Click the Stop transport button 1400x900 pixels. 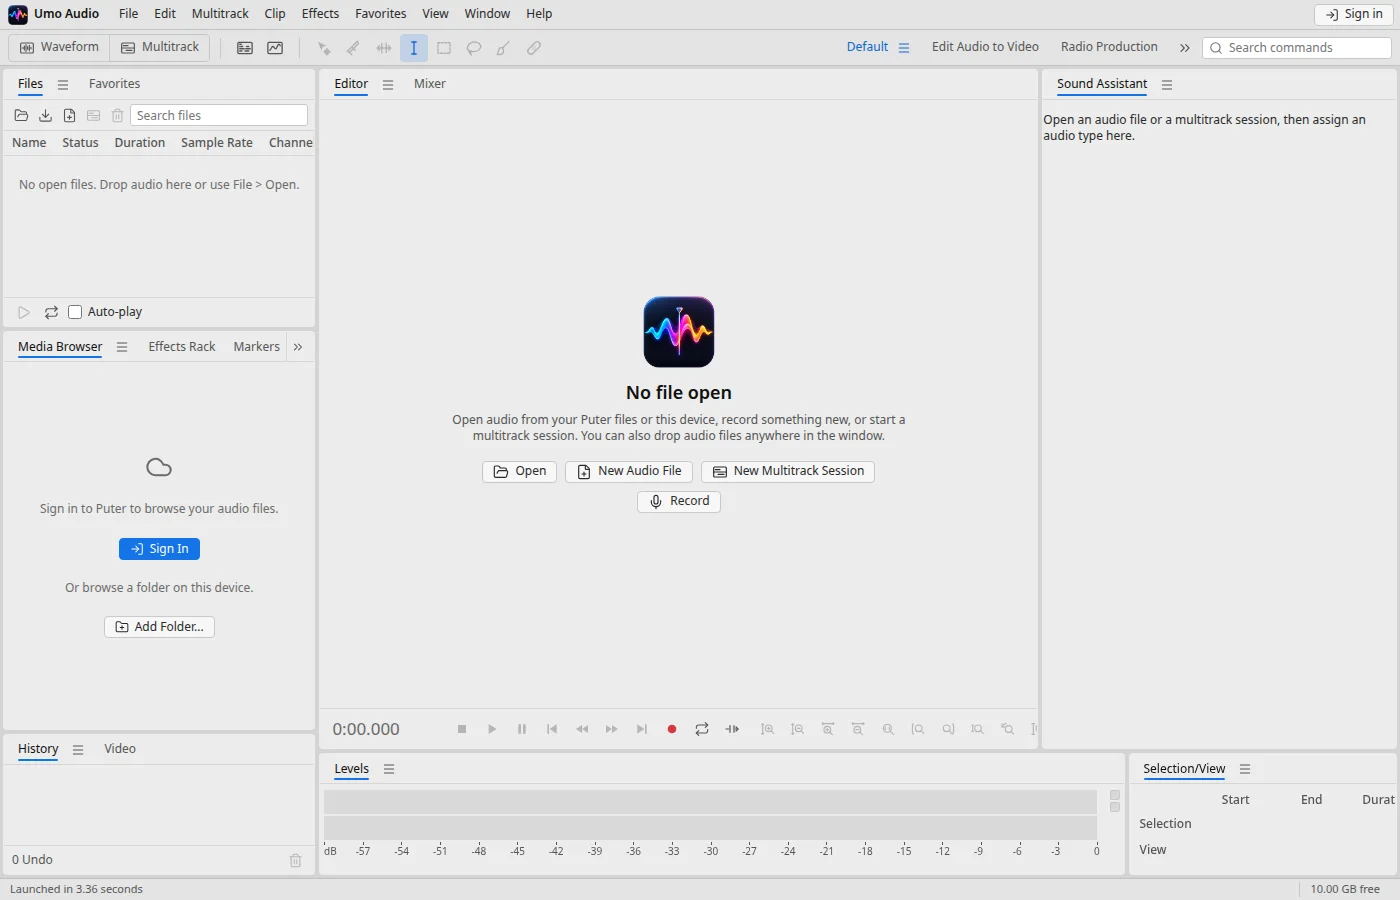462,729
